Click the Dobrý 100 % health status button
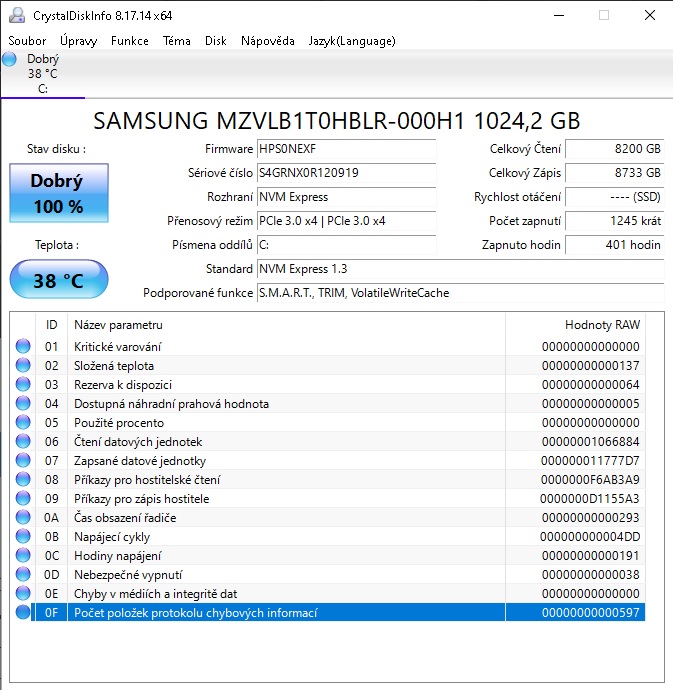Image resolution: width=673 pixels, height=690 pixels. pos(56,194)
